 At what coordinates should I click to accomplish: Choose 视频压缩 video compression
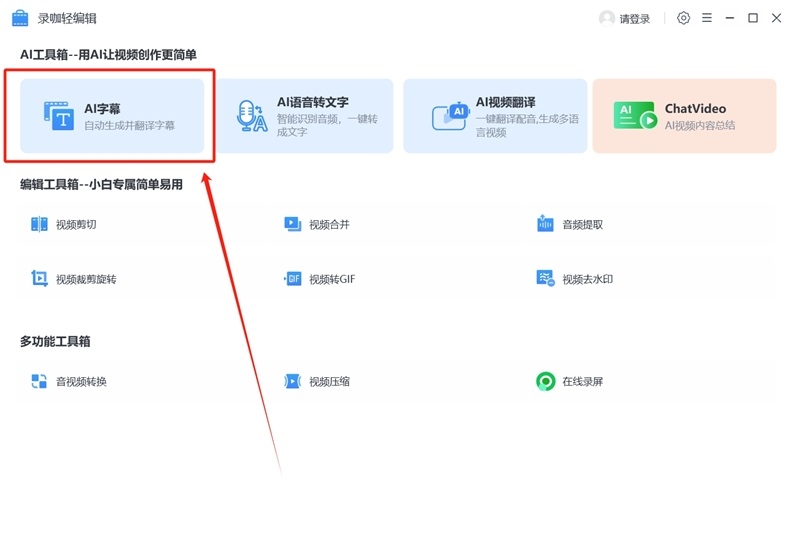click(x=329, y=382)
